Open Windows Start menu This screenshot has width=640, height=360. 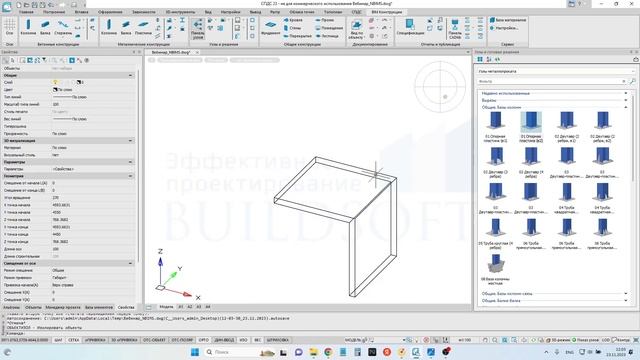(x=195, y=352)
